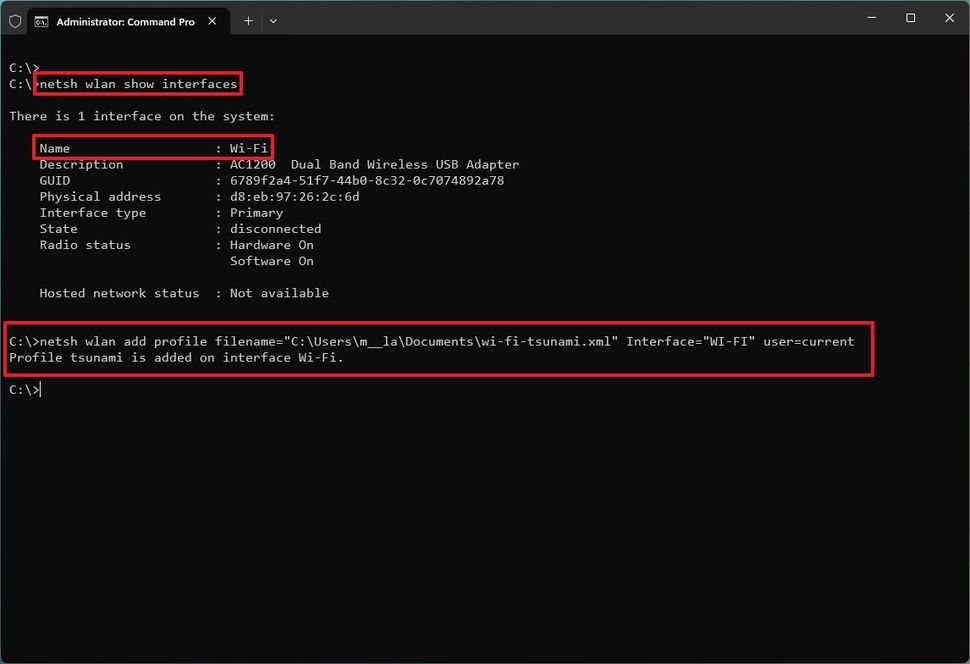Click the blinking cursor at the C:\> prompt

click(38, 389)
